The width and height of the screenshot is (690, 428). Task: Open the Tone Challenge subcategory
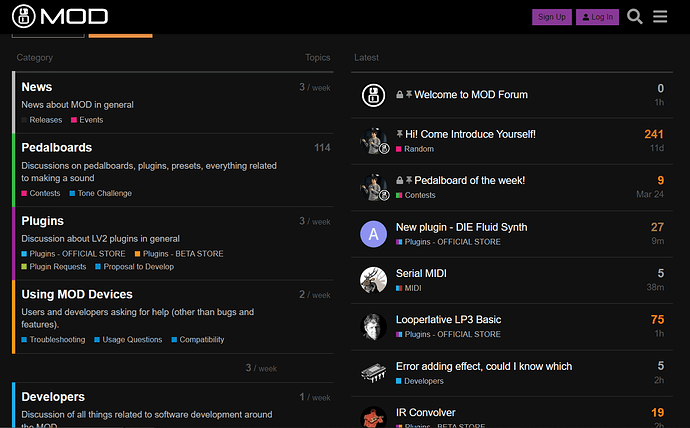(x=101, y=193)
